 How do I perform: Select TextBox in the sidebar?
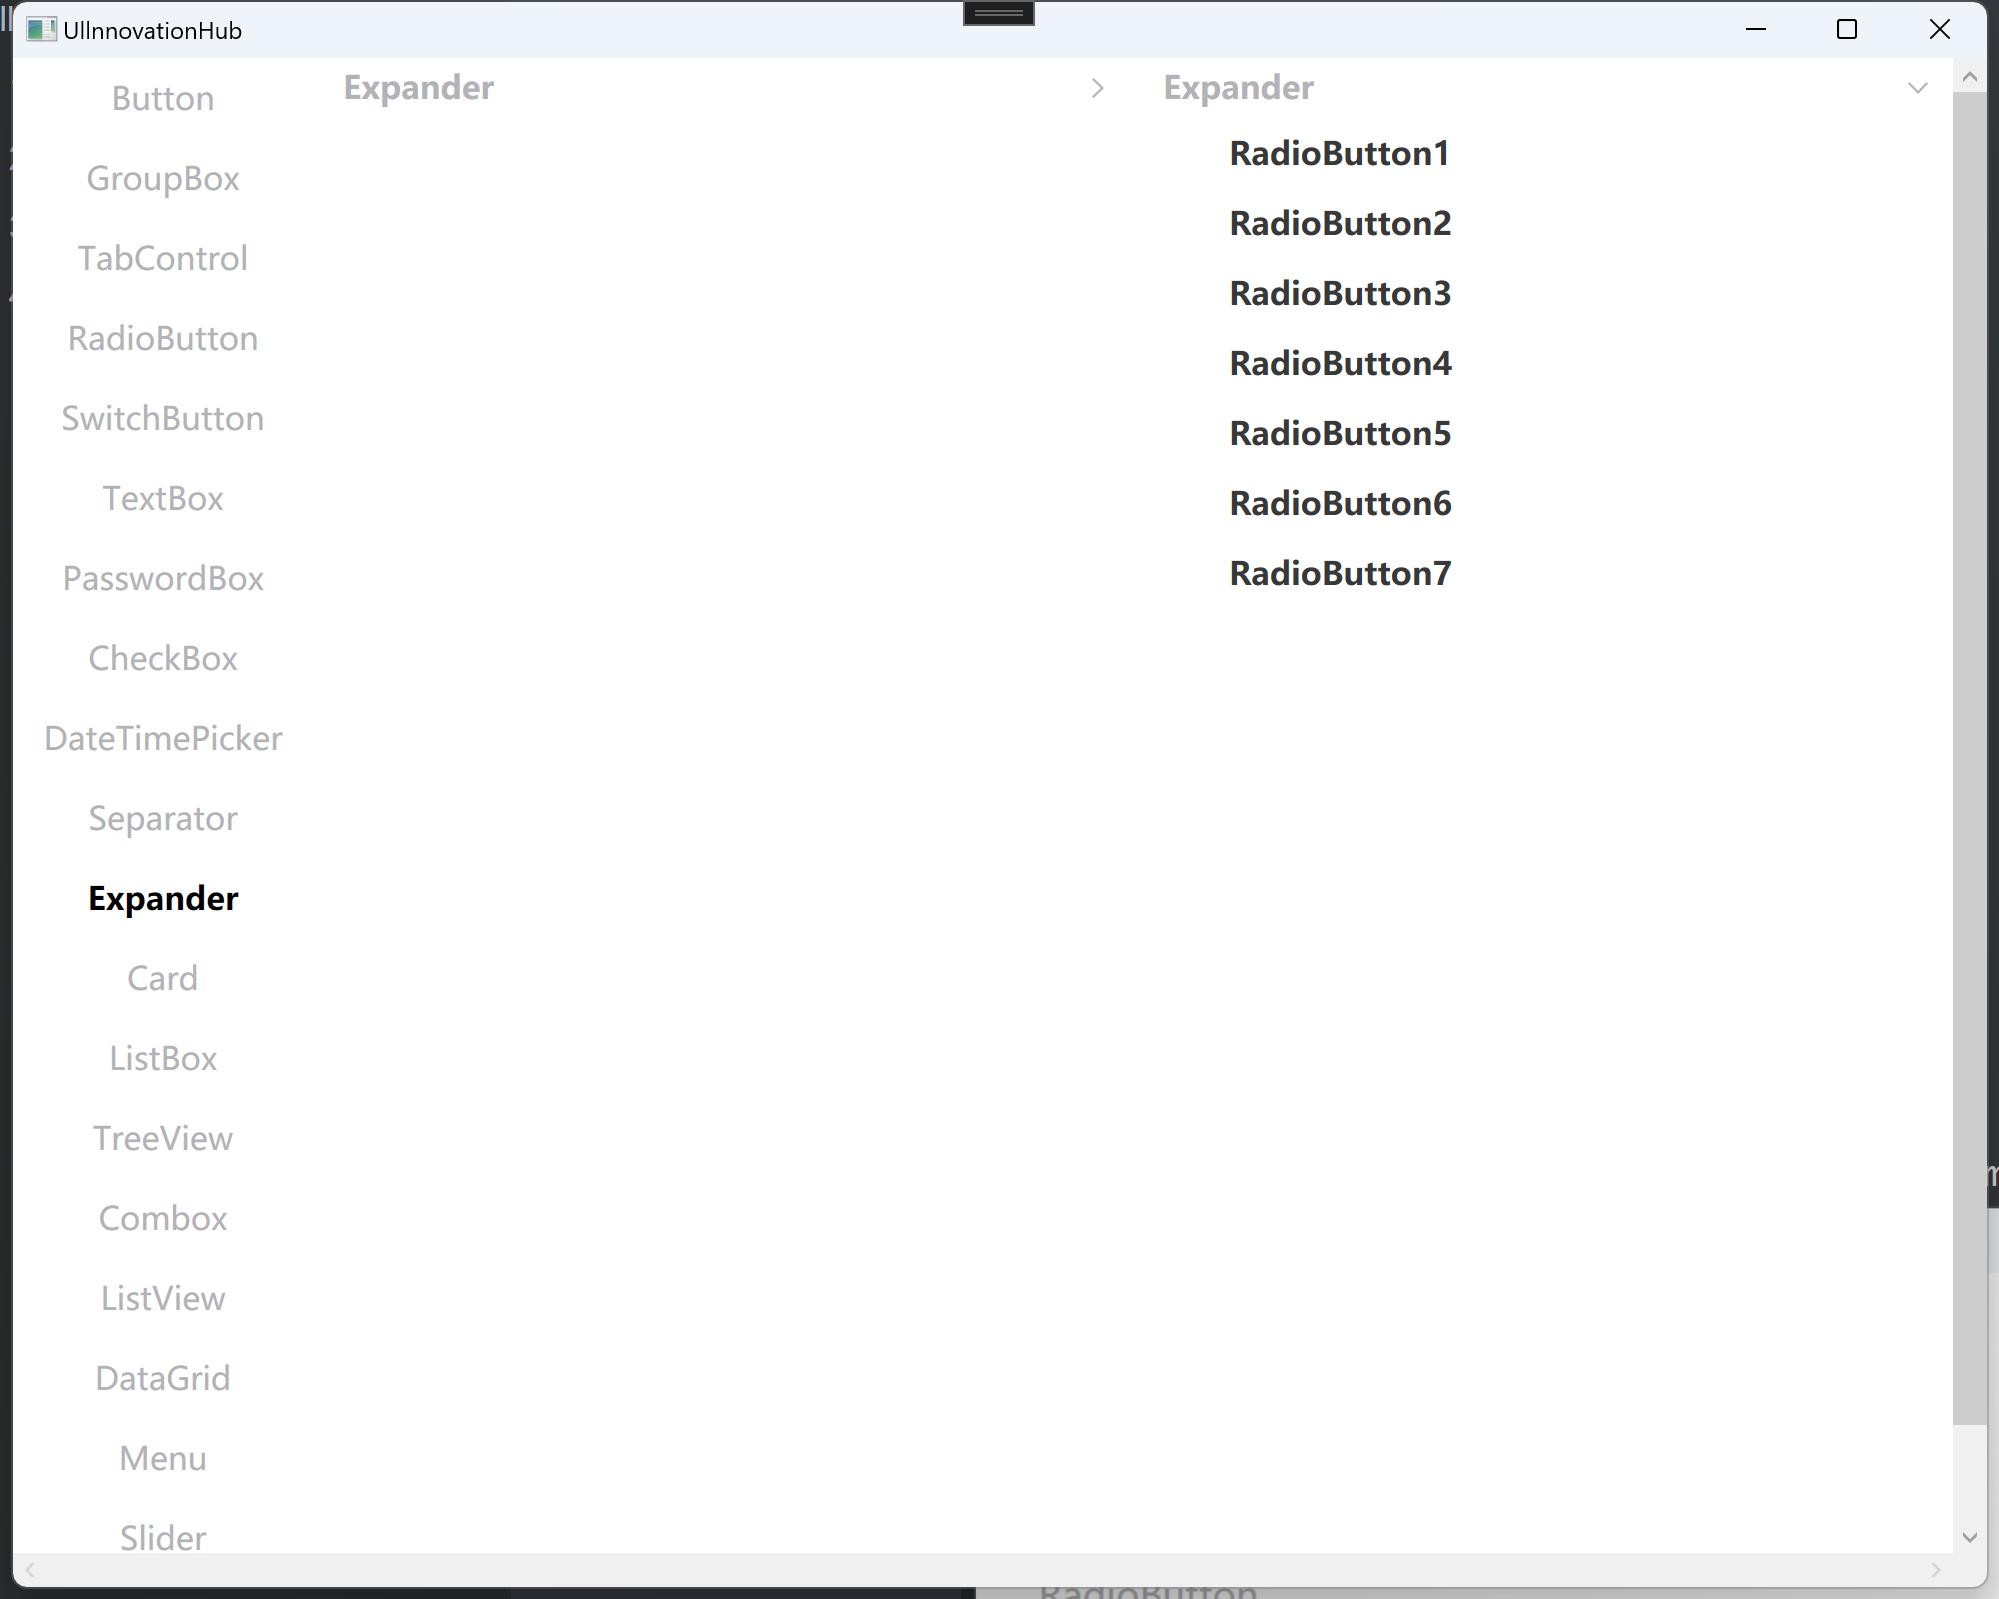point(163,498)
